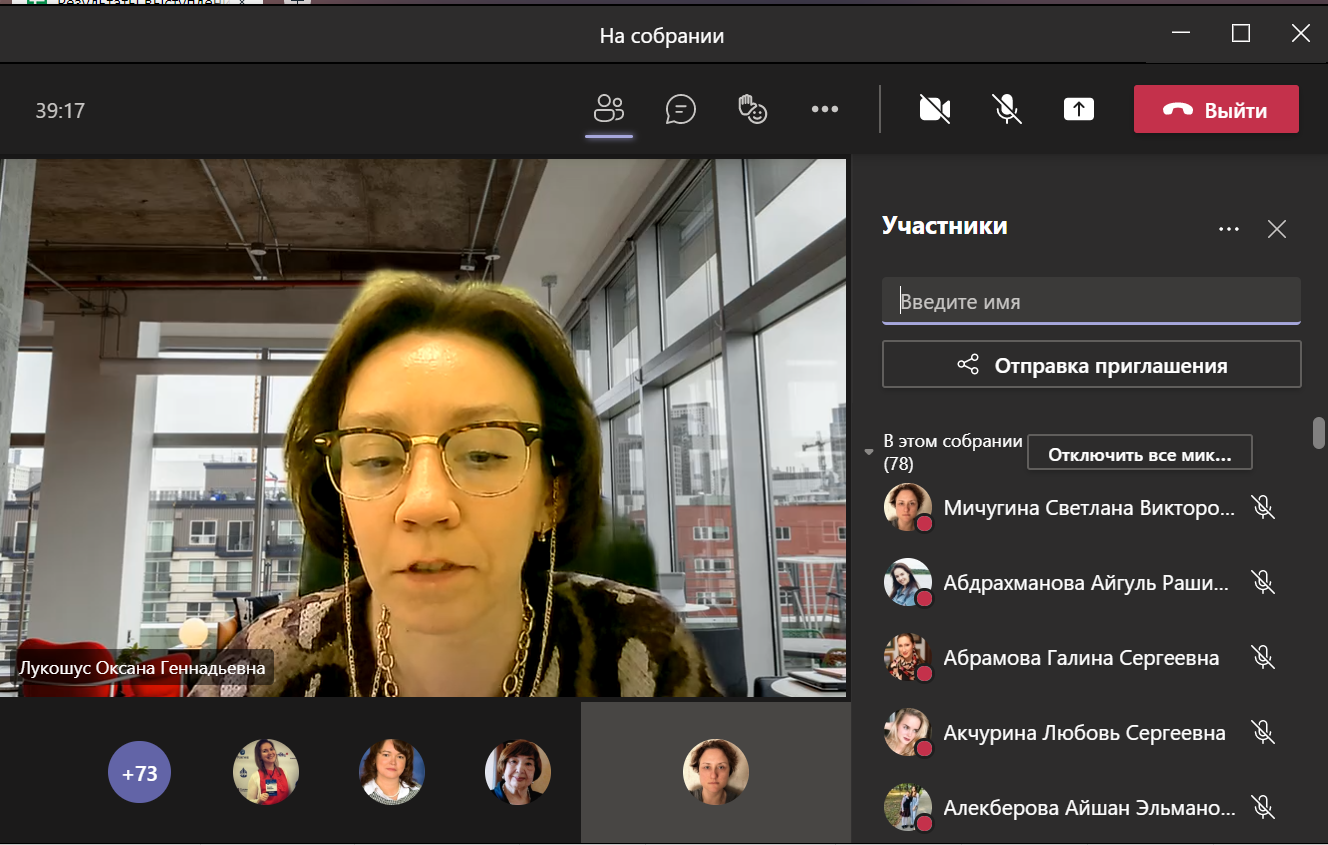Viewport: 1328px width, 845px height.
Task: Click the highlighted participant avatar thumbnail in bottom strip
Action: [x=715, y=772]
